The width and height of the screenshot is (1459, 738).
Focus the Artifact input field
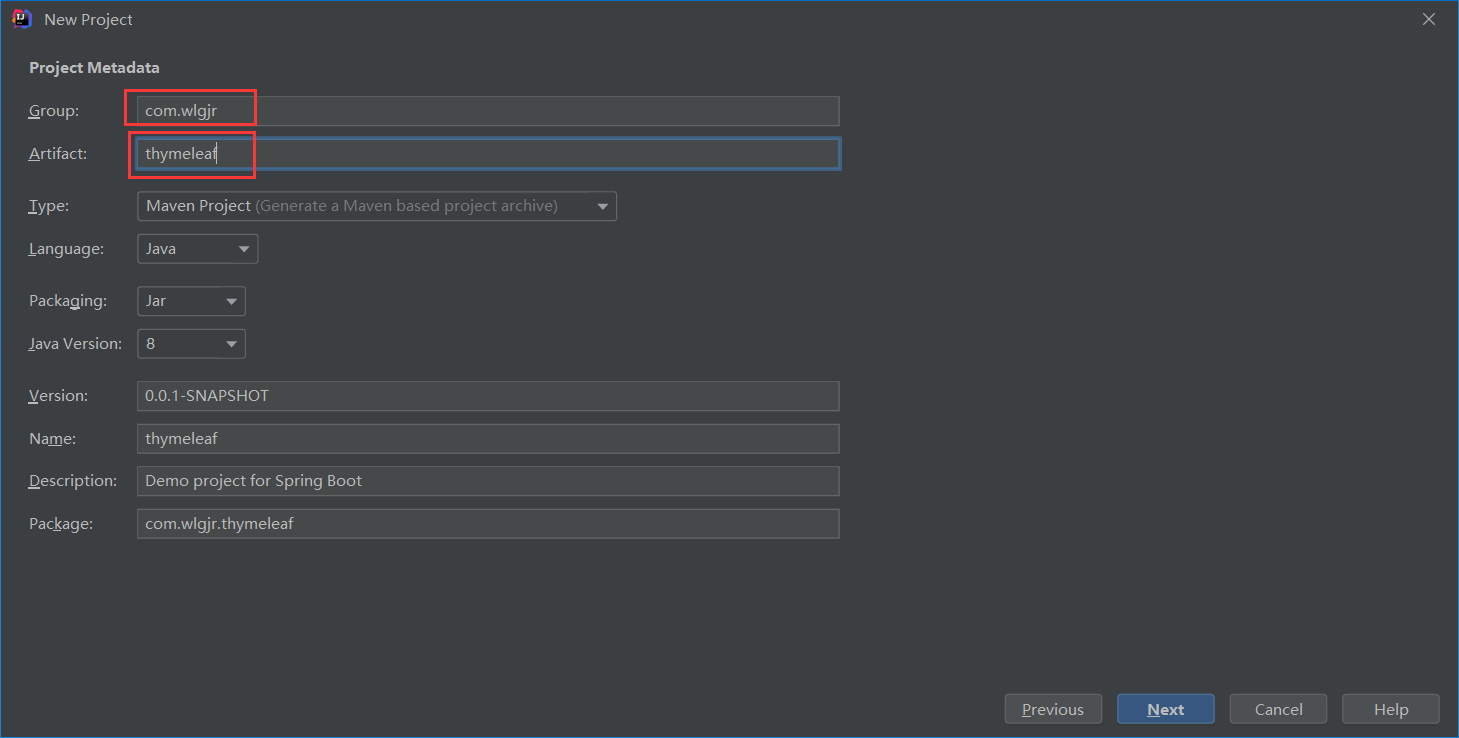coord(488,154)
